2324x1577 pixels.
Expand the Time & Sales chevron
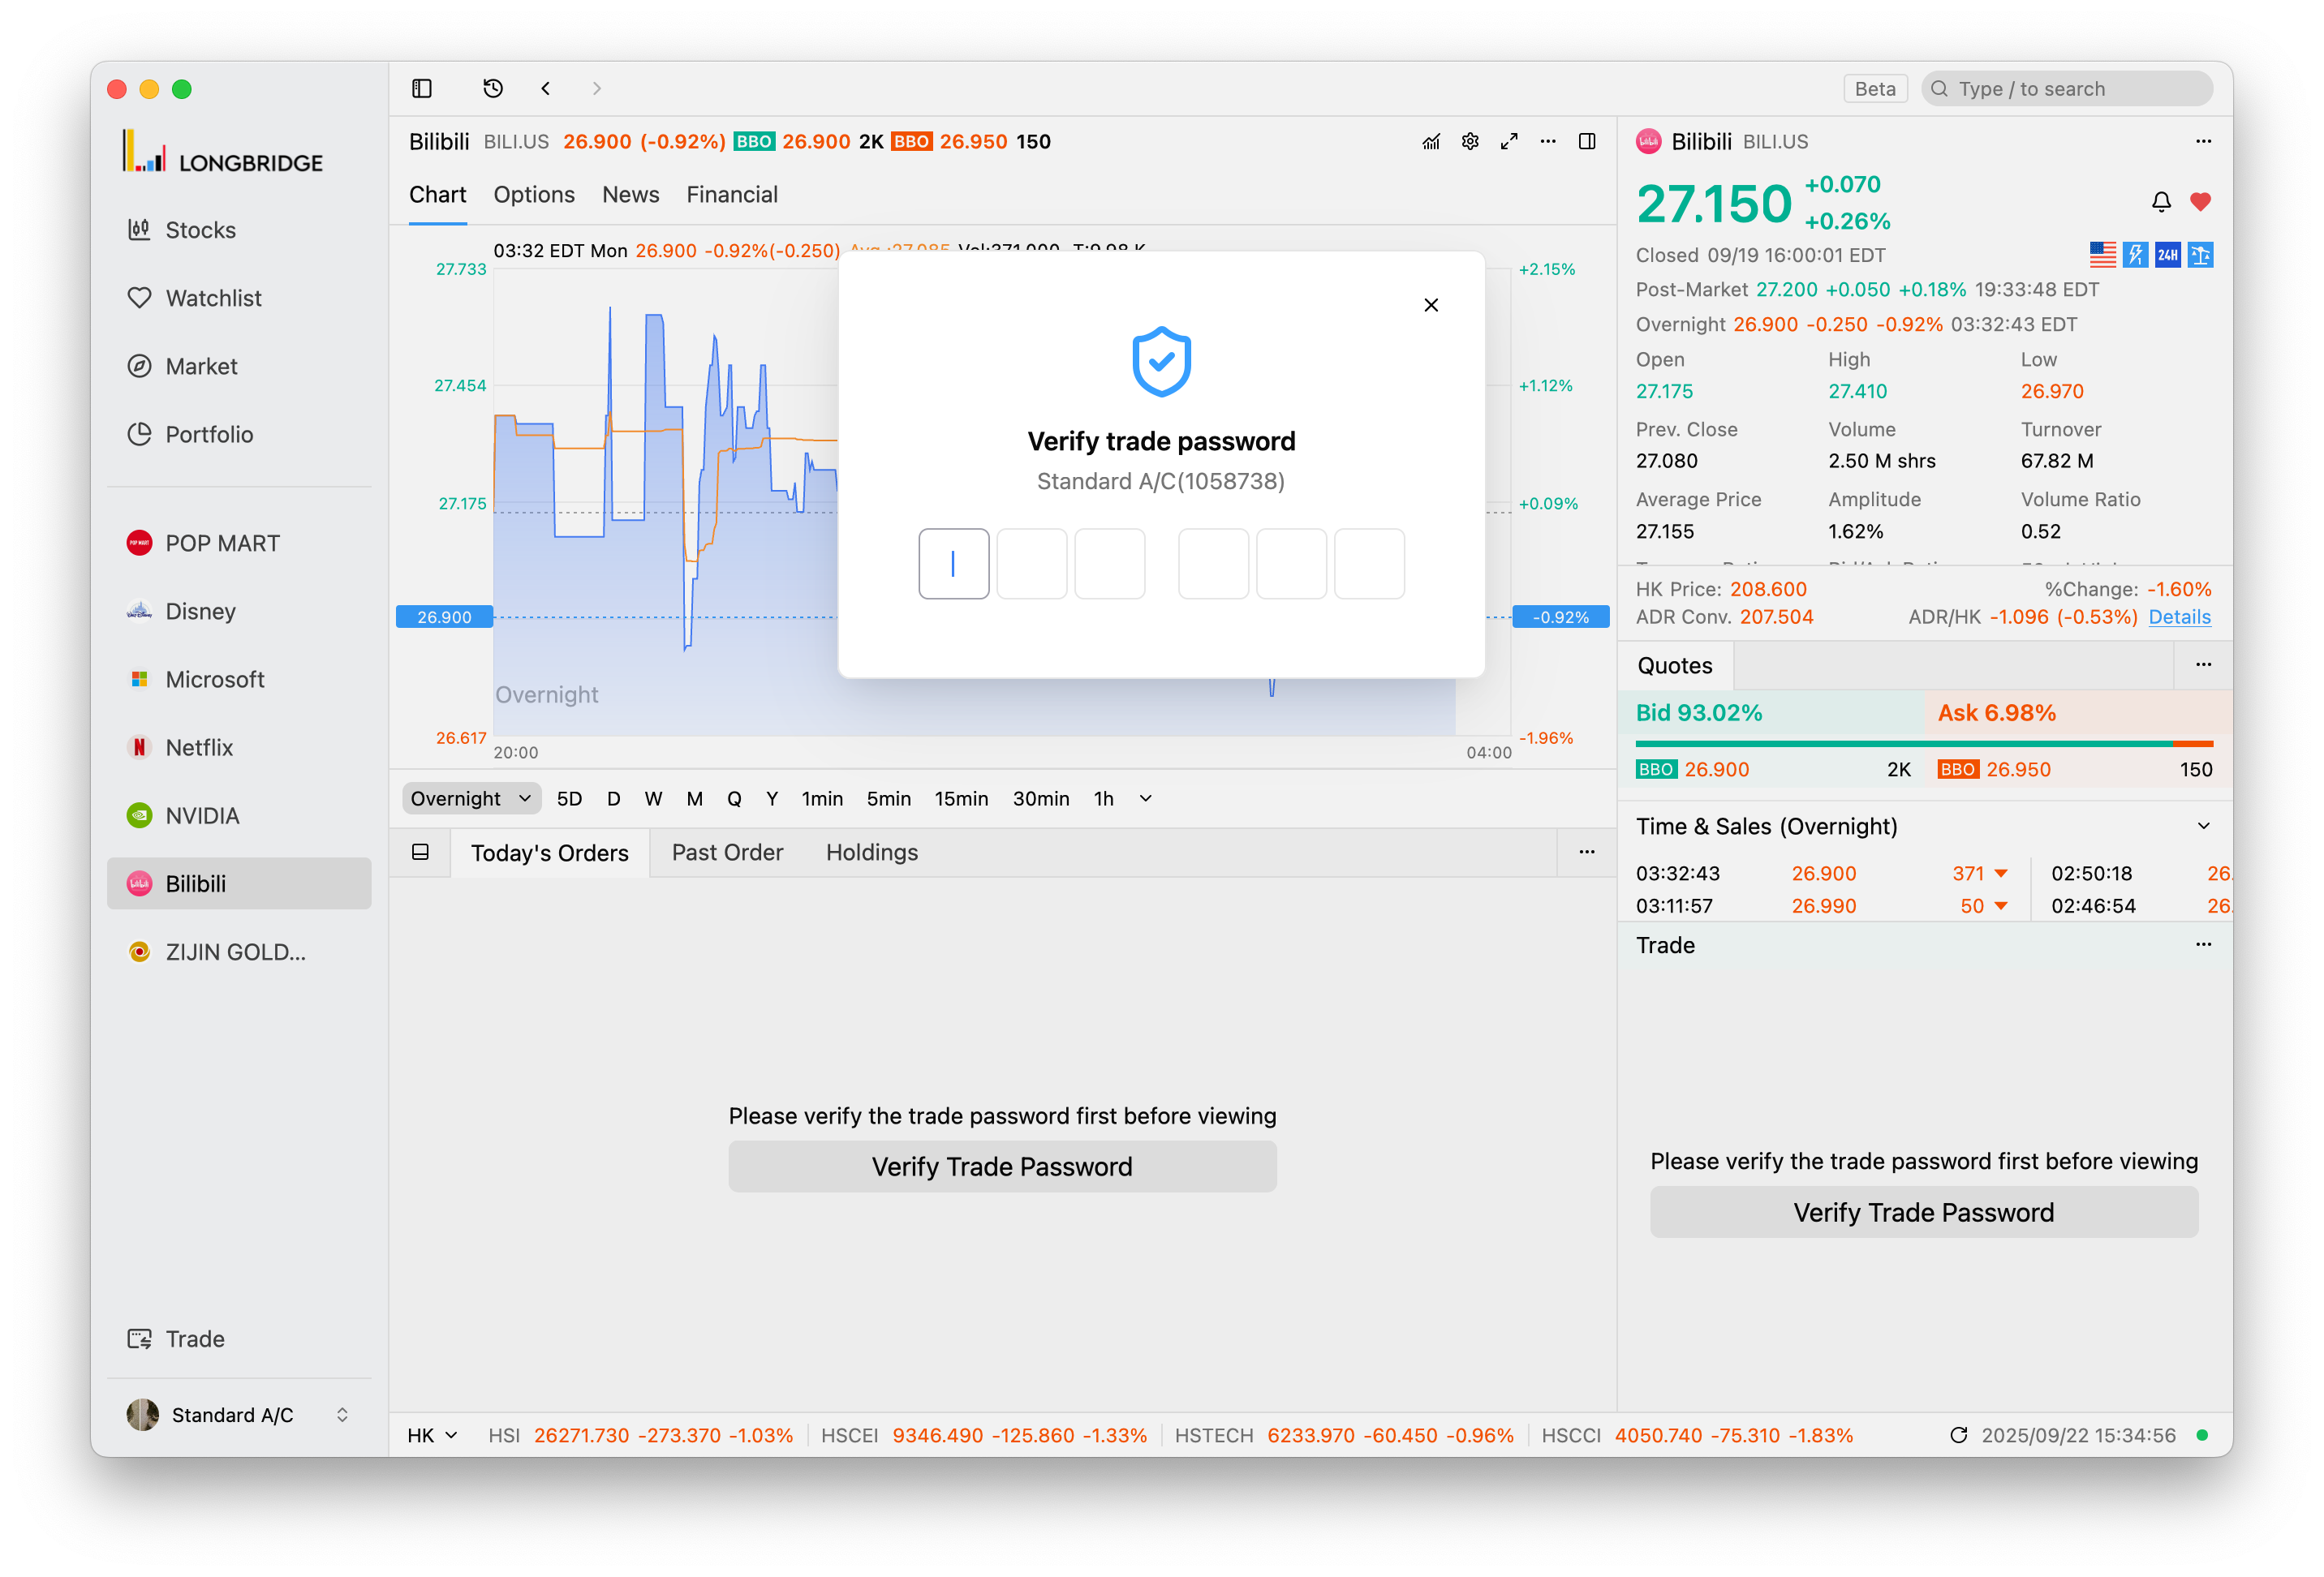coord(2203,826)
